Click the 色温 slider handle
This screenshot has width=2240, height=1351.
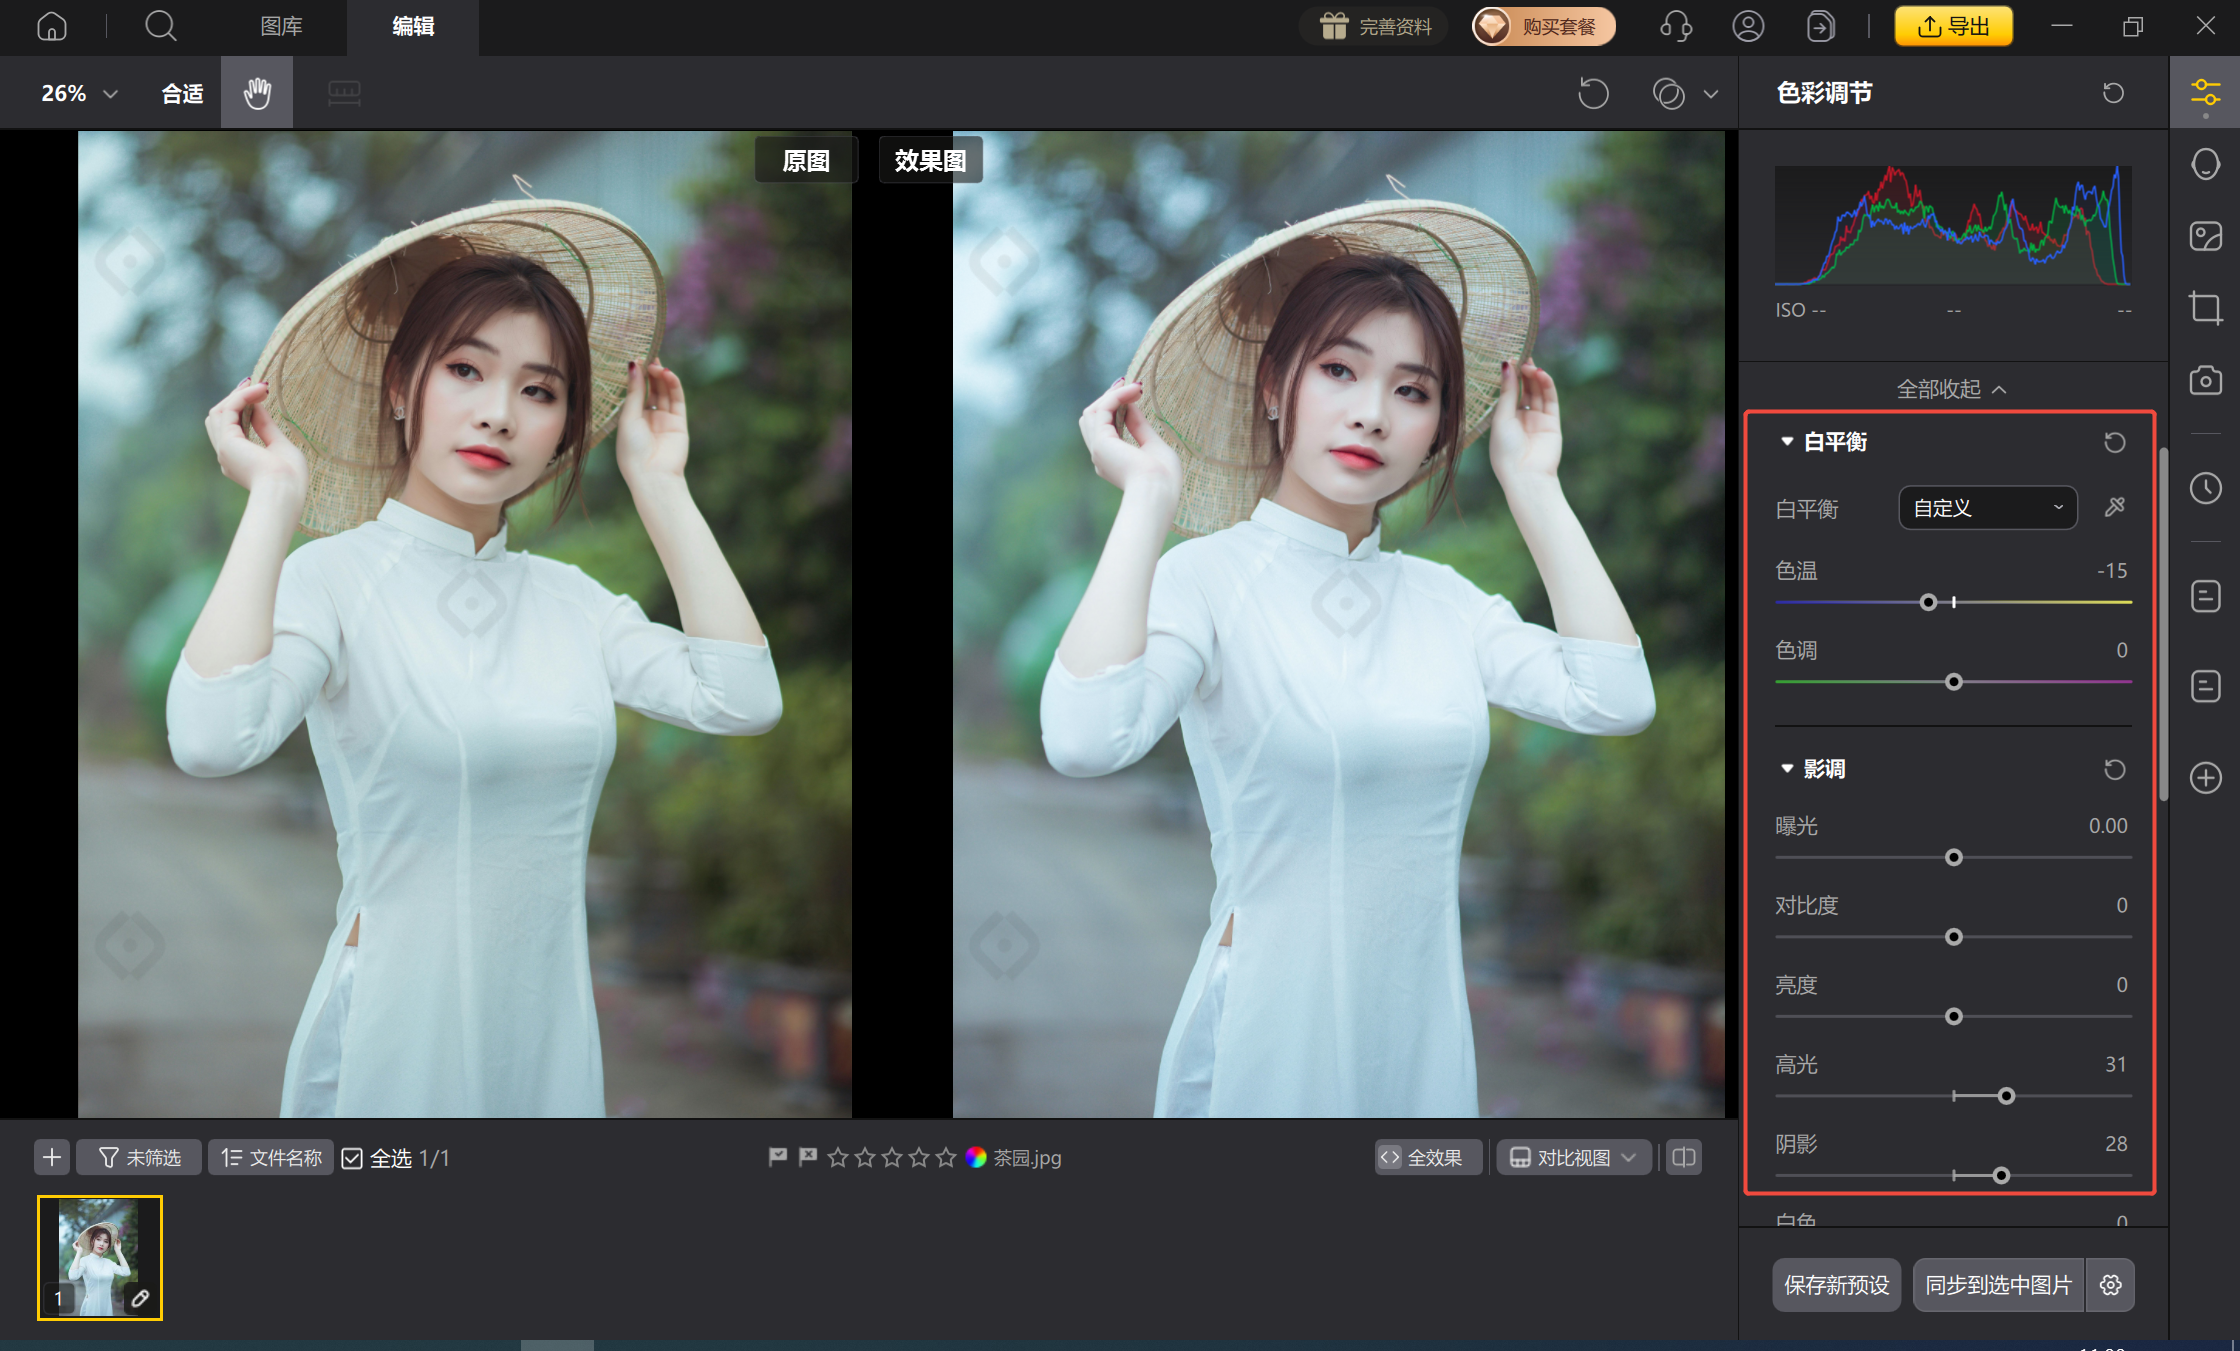pos(1928,602)
